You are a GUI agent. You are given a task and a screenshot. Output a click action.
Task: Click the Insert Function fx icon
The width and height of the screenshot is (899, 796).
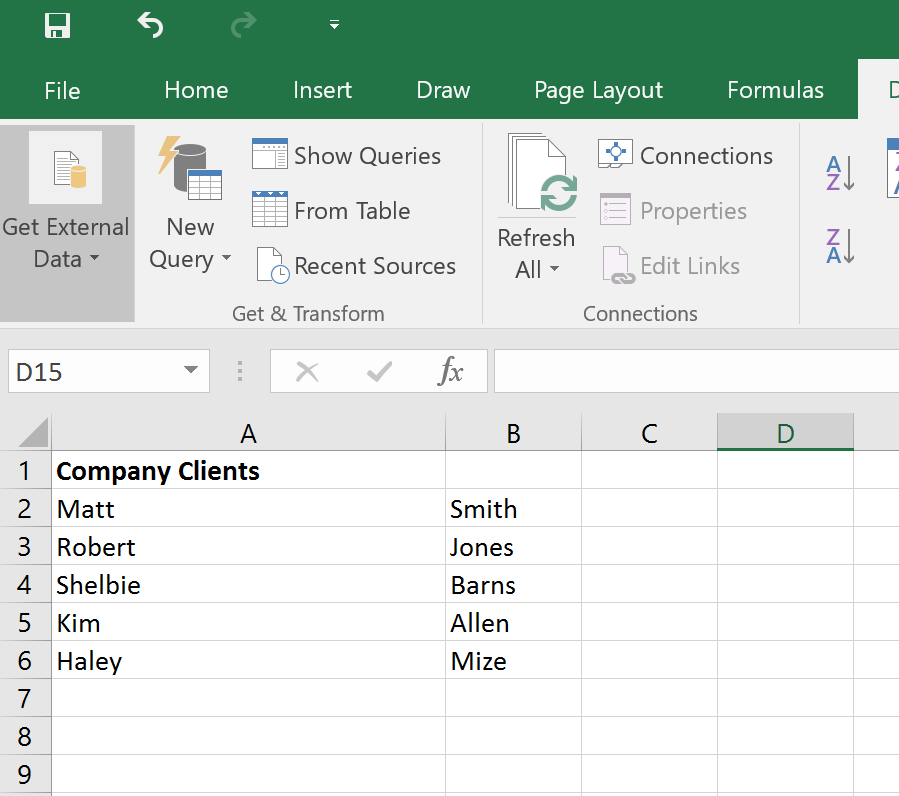click(451, 371)
